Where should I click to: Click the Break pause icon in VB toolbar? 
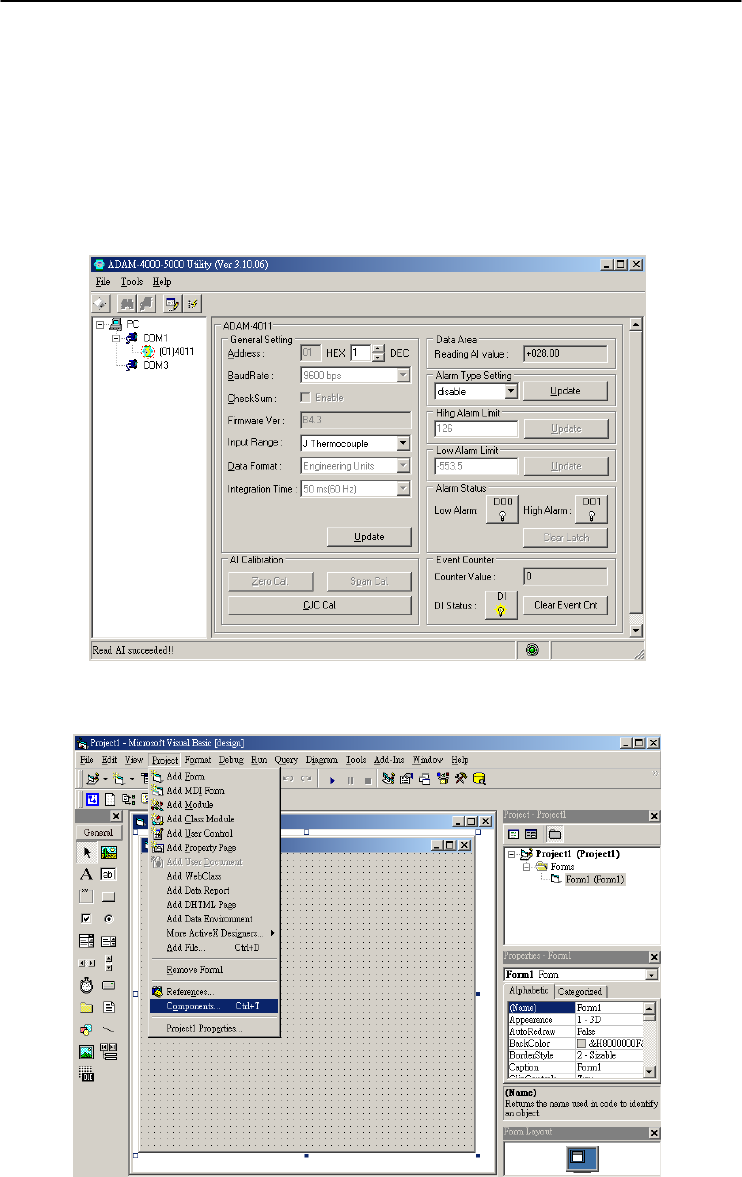point(350,780)
